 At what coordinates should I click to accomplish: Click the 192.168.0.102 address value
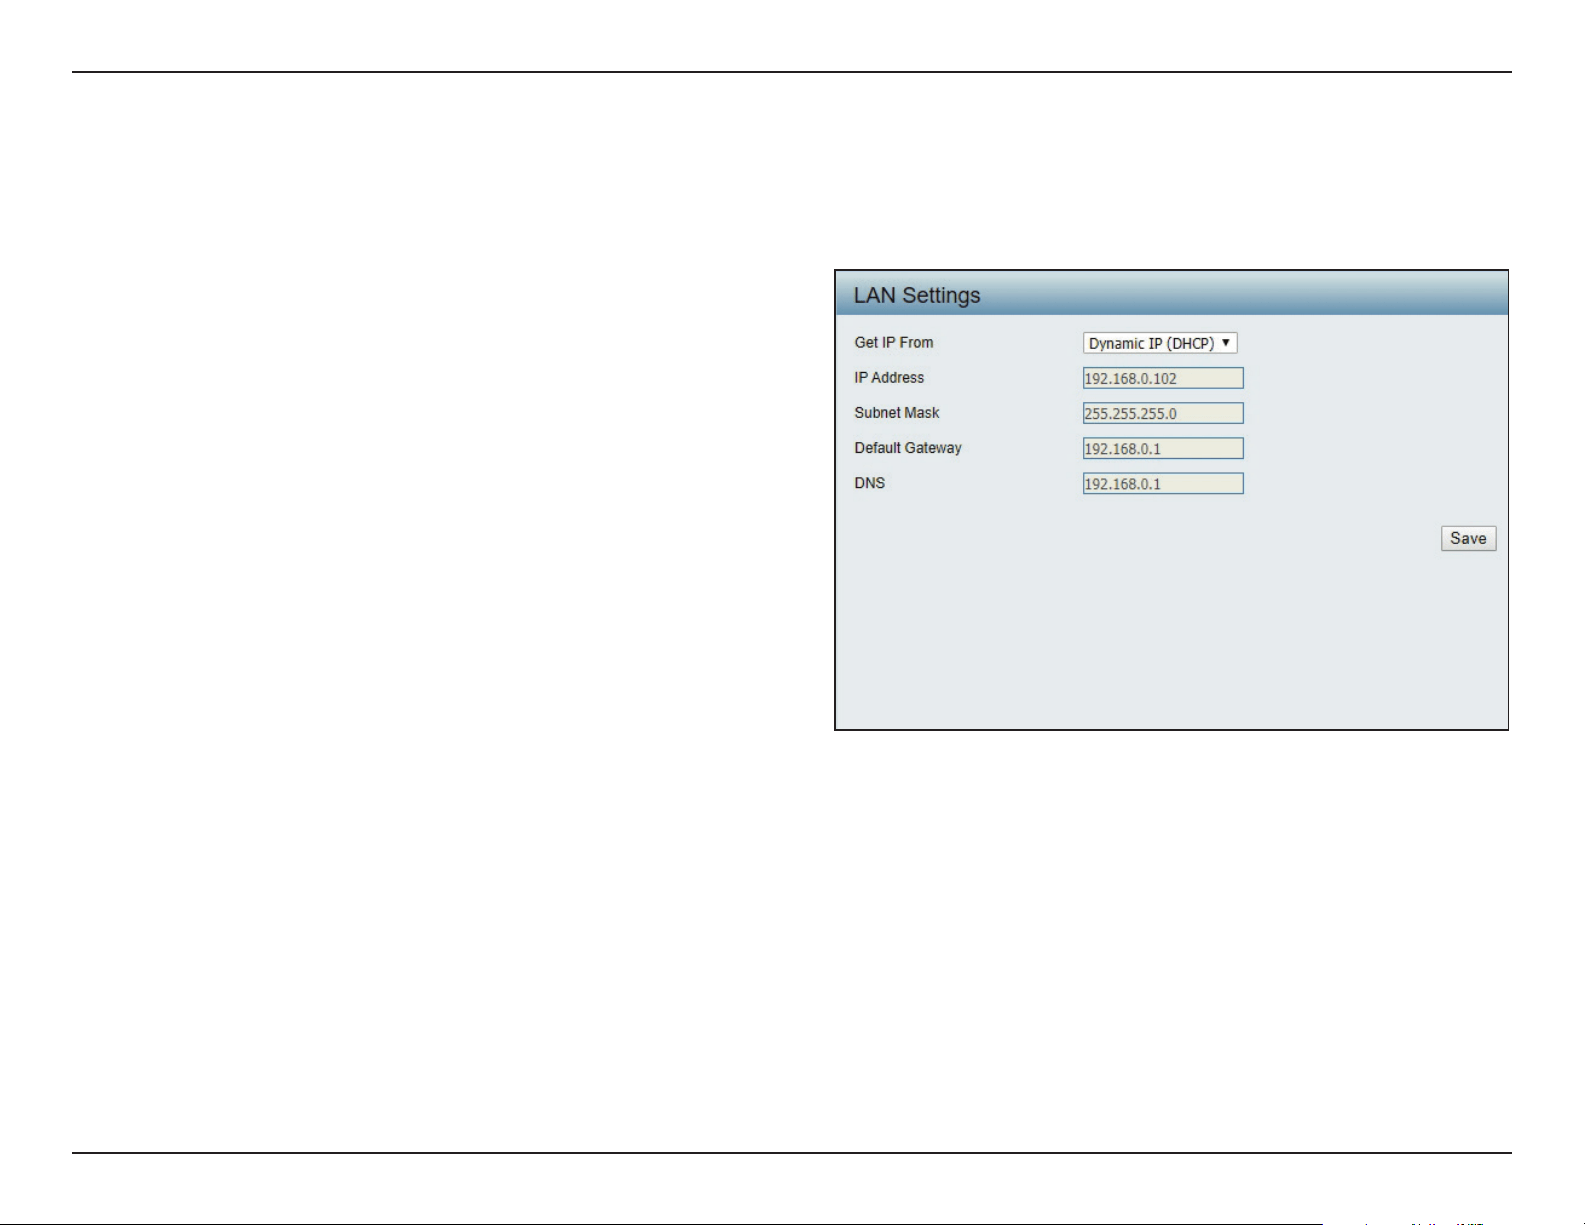(x=1131, y=379)
